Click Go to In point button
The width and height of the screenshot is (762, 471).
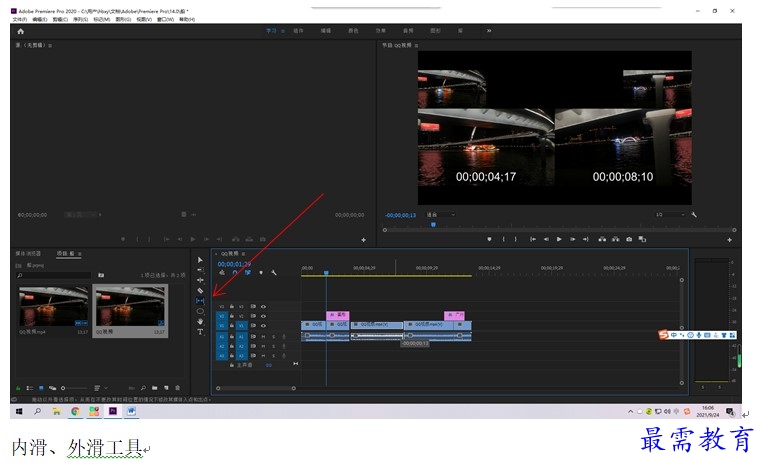point(533,239)
